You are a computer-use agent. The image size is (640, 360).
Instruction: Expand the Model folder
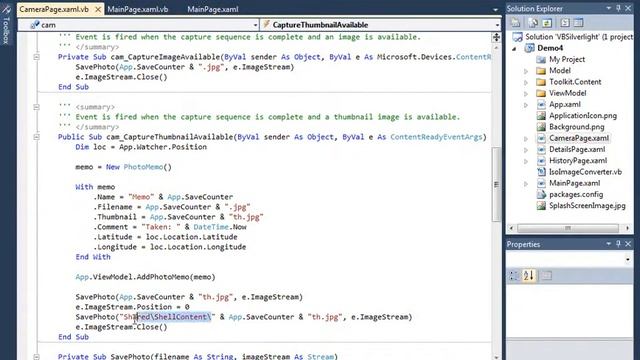click(526, 71)
